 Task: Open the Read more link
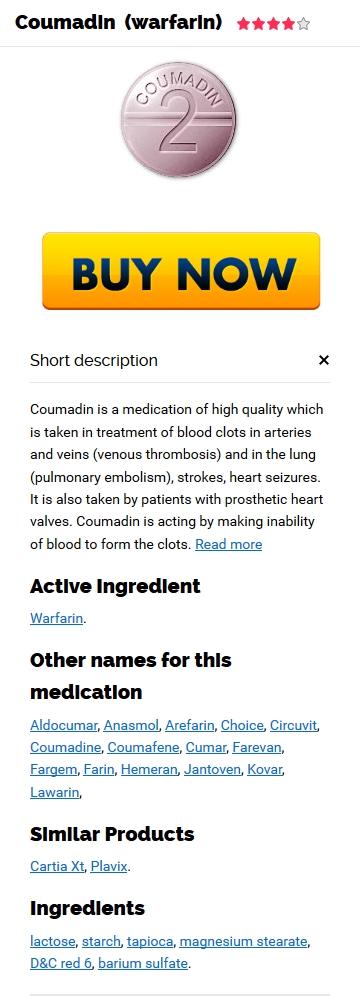(229, 544)
